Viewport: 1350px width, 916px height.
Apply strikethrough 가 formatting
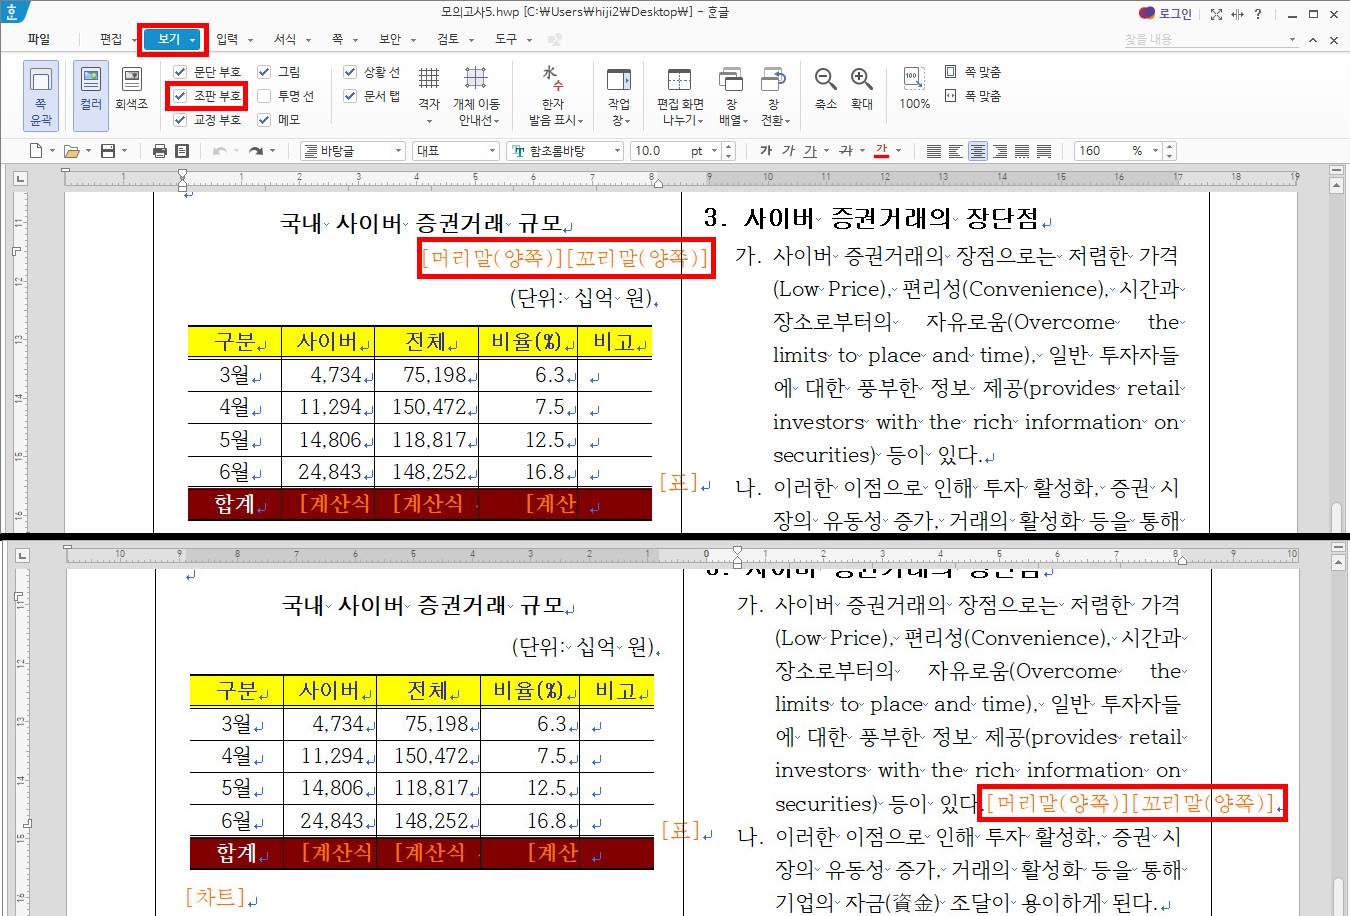point(845,151)
